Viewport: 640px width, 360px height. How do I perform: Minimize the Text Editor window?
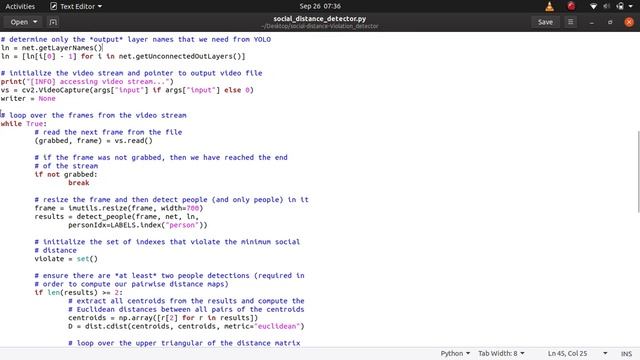click(591, 22)
